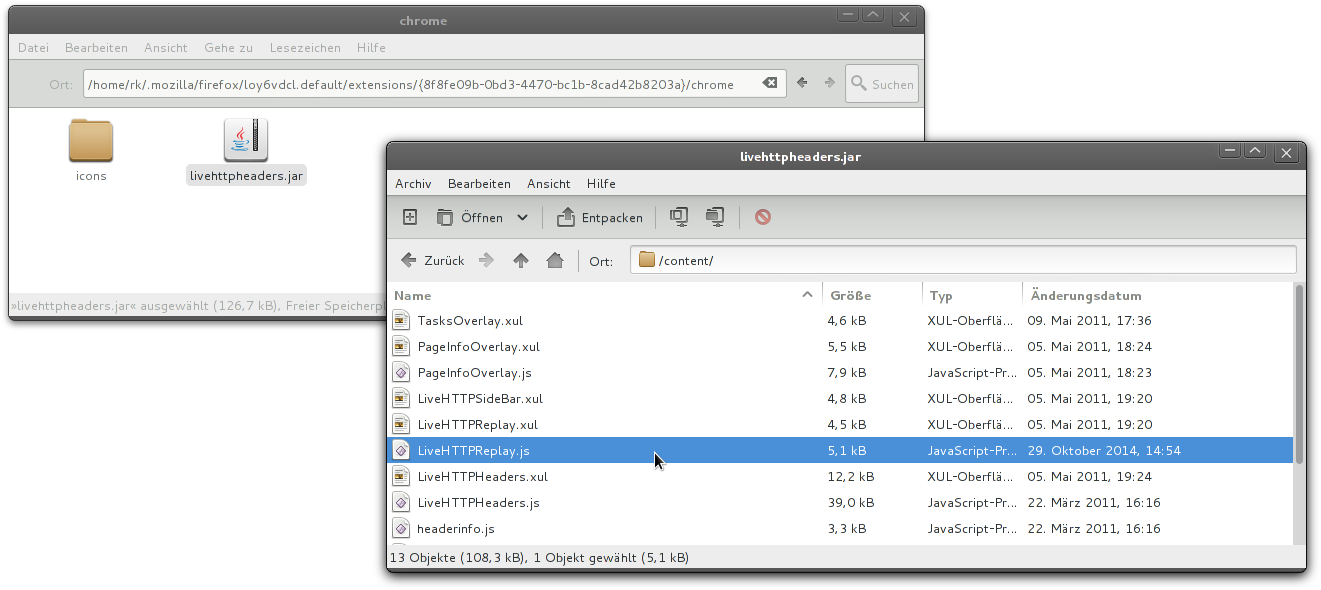Screen dimensions: 1321x590
Task: Select PageInfoOverlay.xul file row
Action: 840,347
